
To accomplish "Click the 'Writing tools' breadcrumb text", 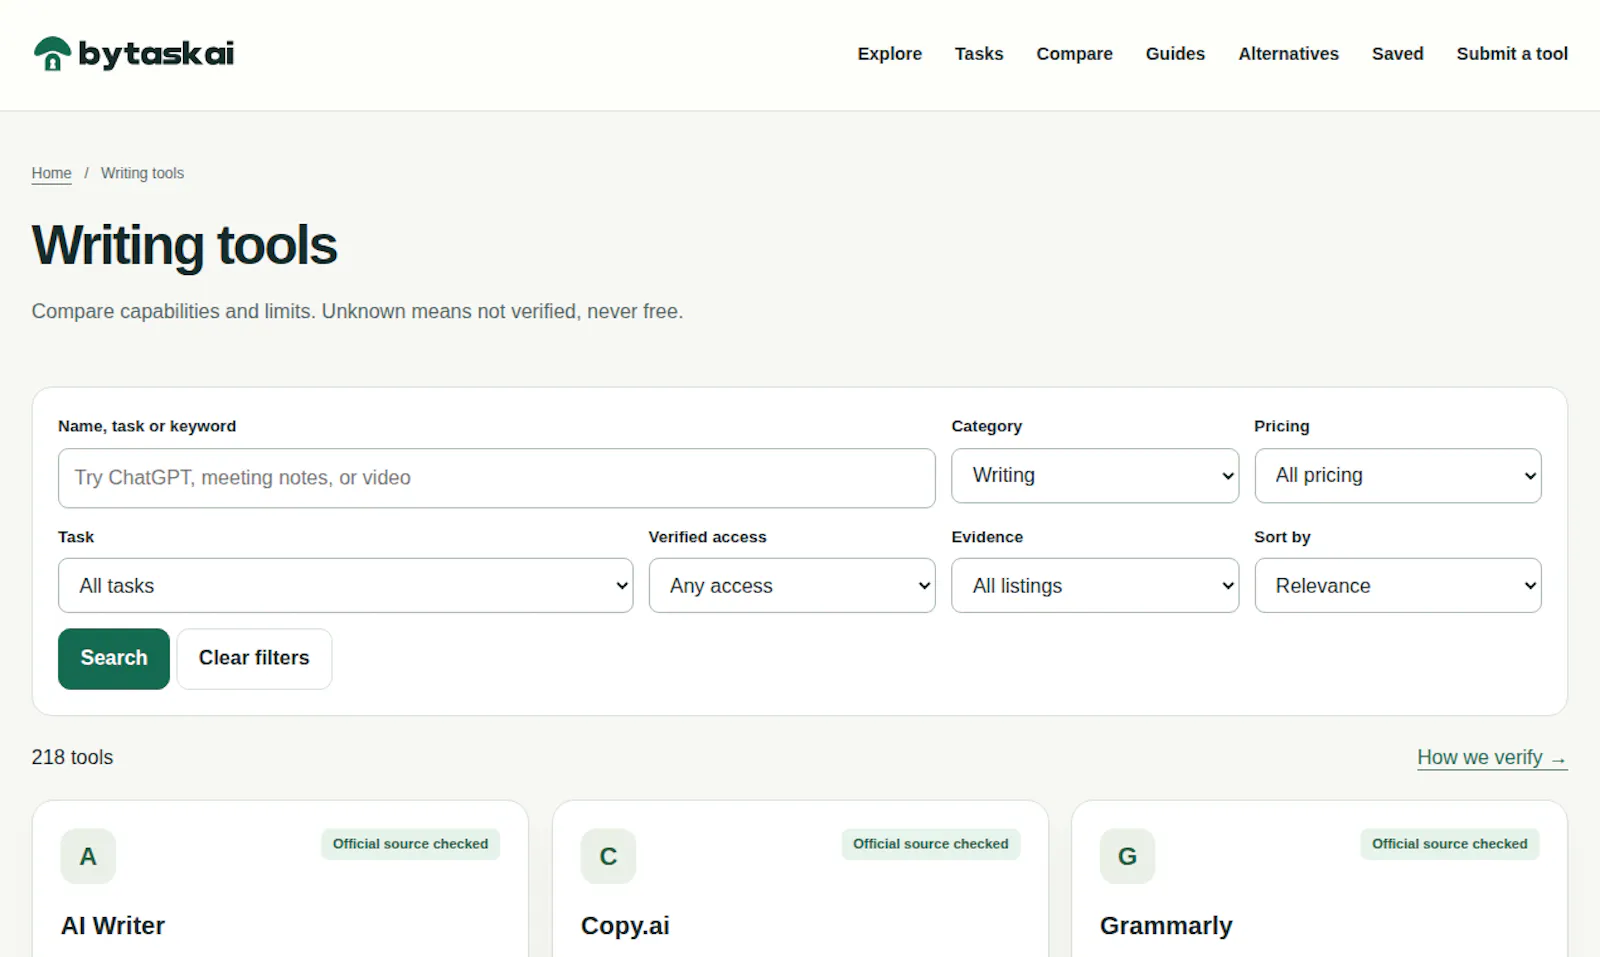I will (x=142, y=173).
